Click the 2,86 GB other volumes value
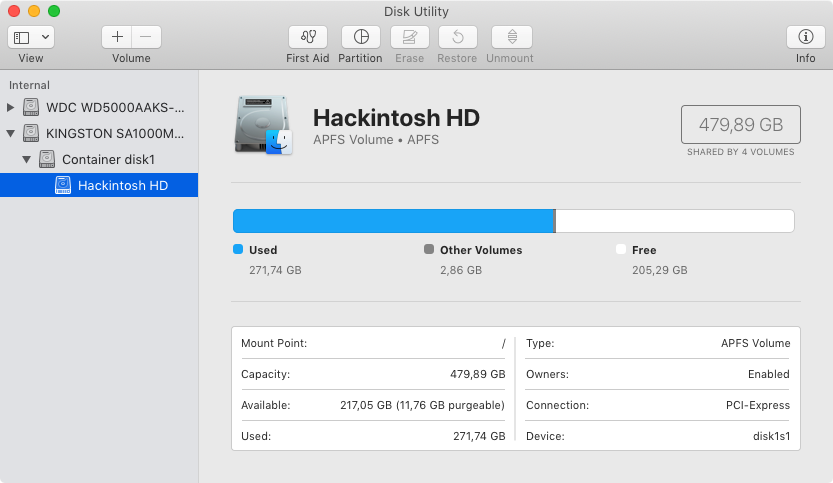Viewport: 833px width, 483px height. pyautogui.click(x=461, y=270)
